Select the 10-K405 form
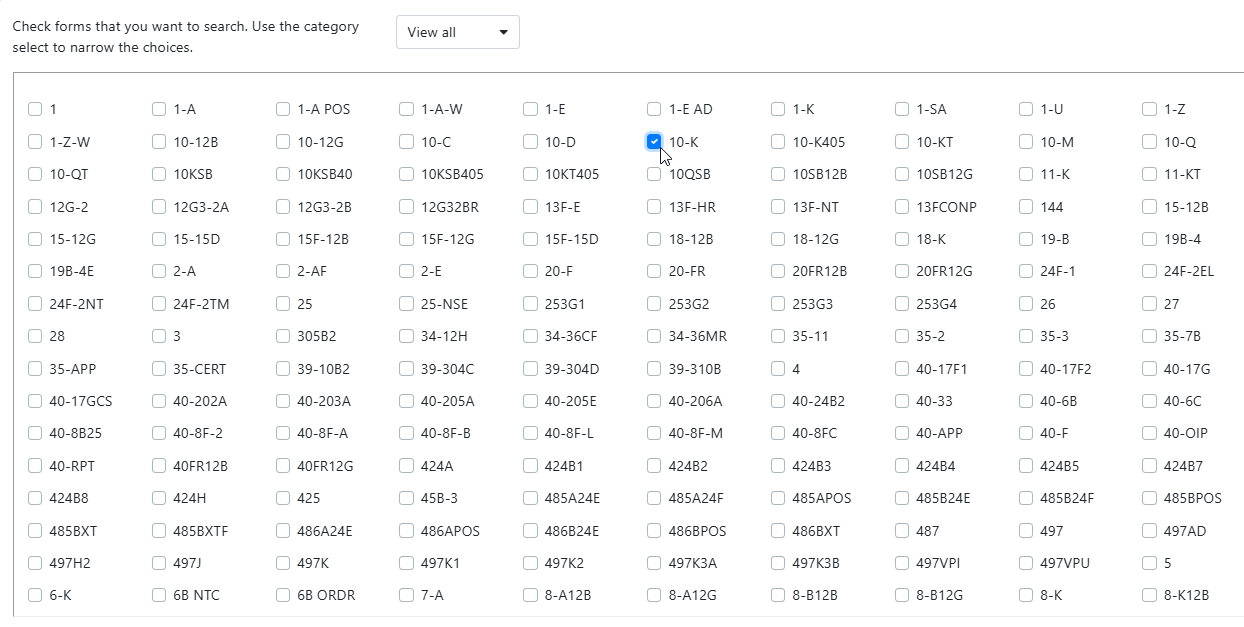Viewport: 1244px width, 627px height. pos(777,141)
